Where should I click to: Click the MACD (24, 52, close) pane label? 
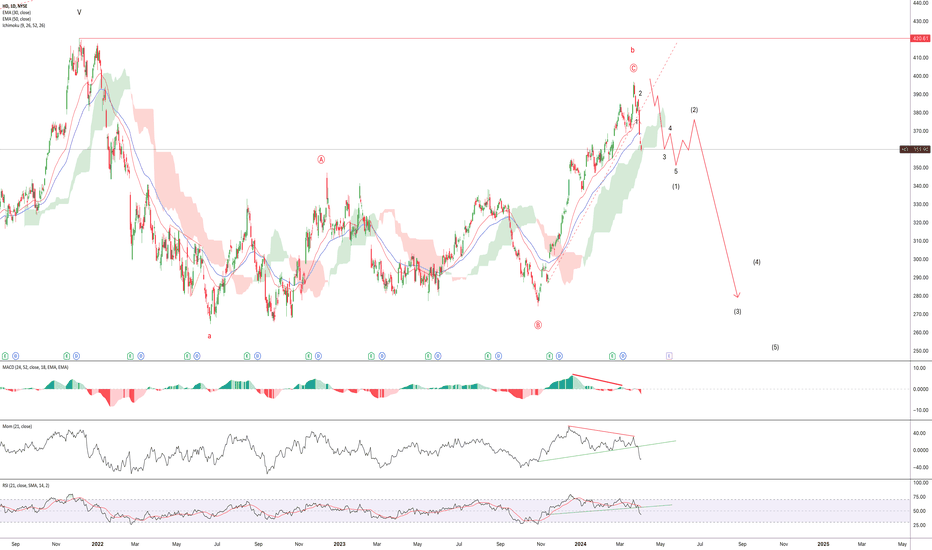pos(35,367)
